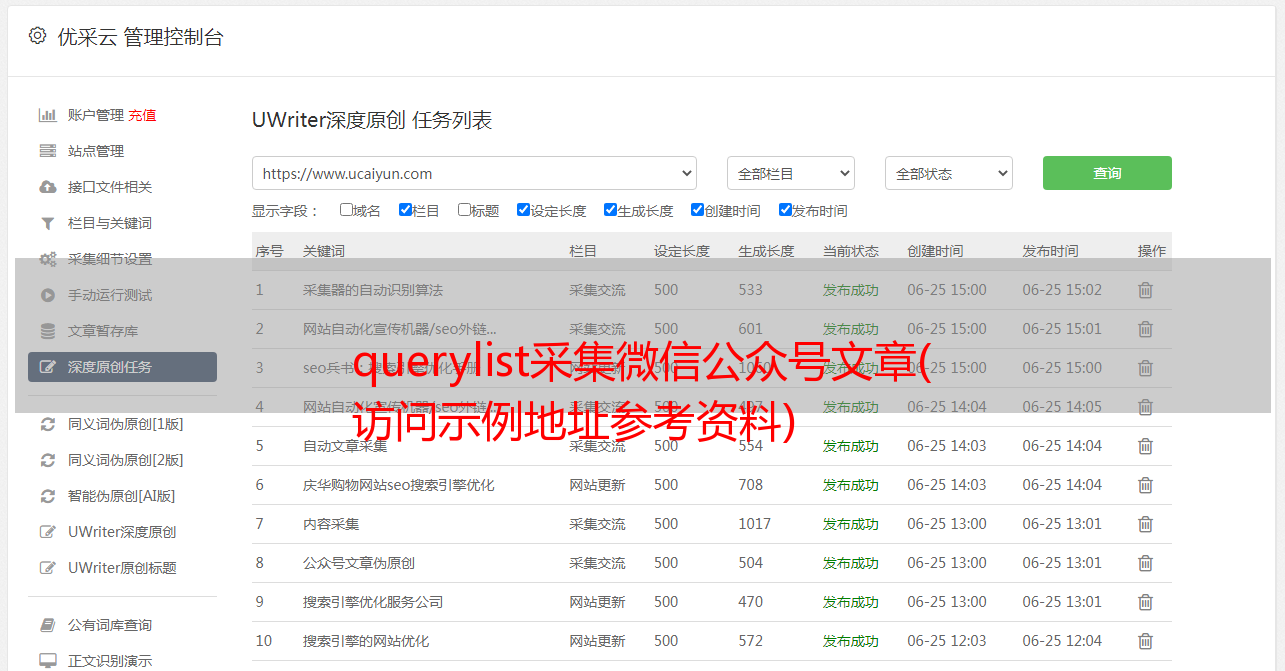Viewport: 1285px width, 671px height.
Task: Disable the 生成长度 column checkbox
Action: pos(610,210)
